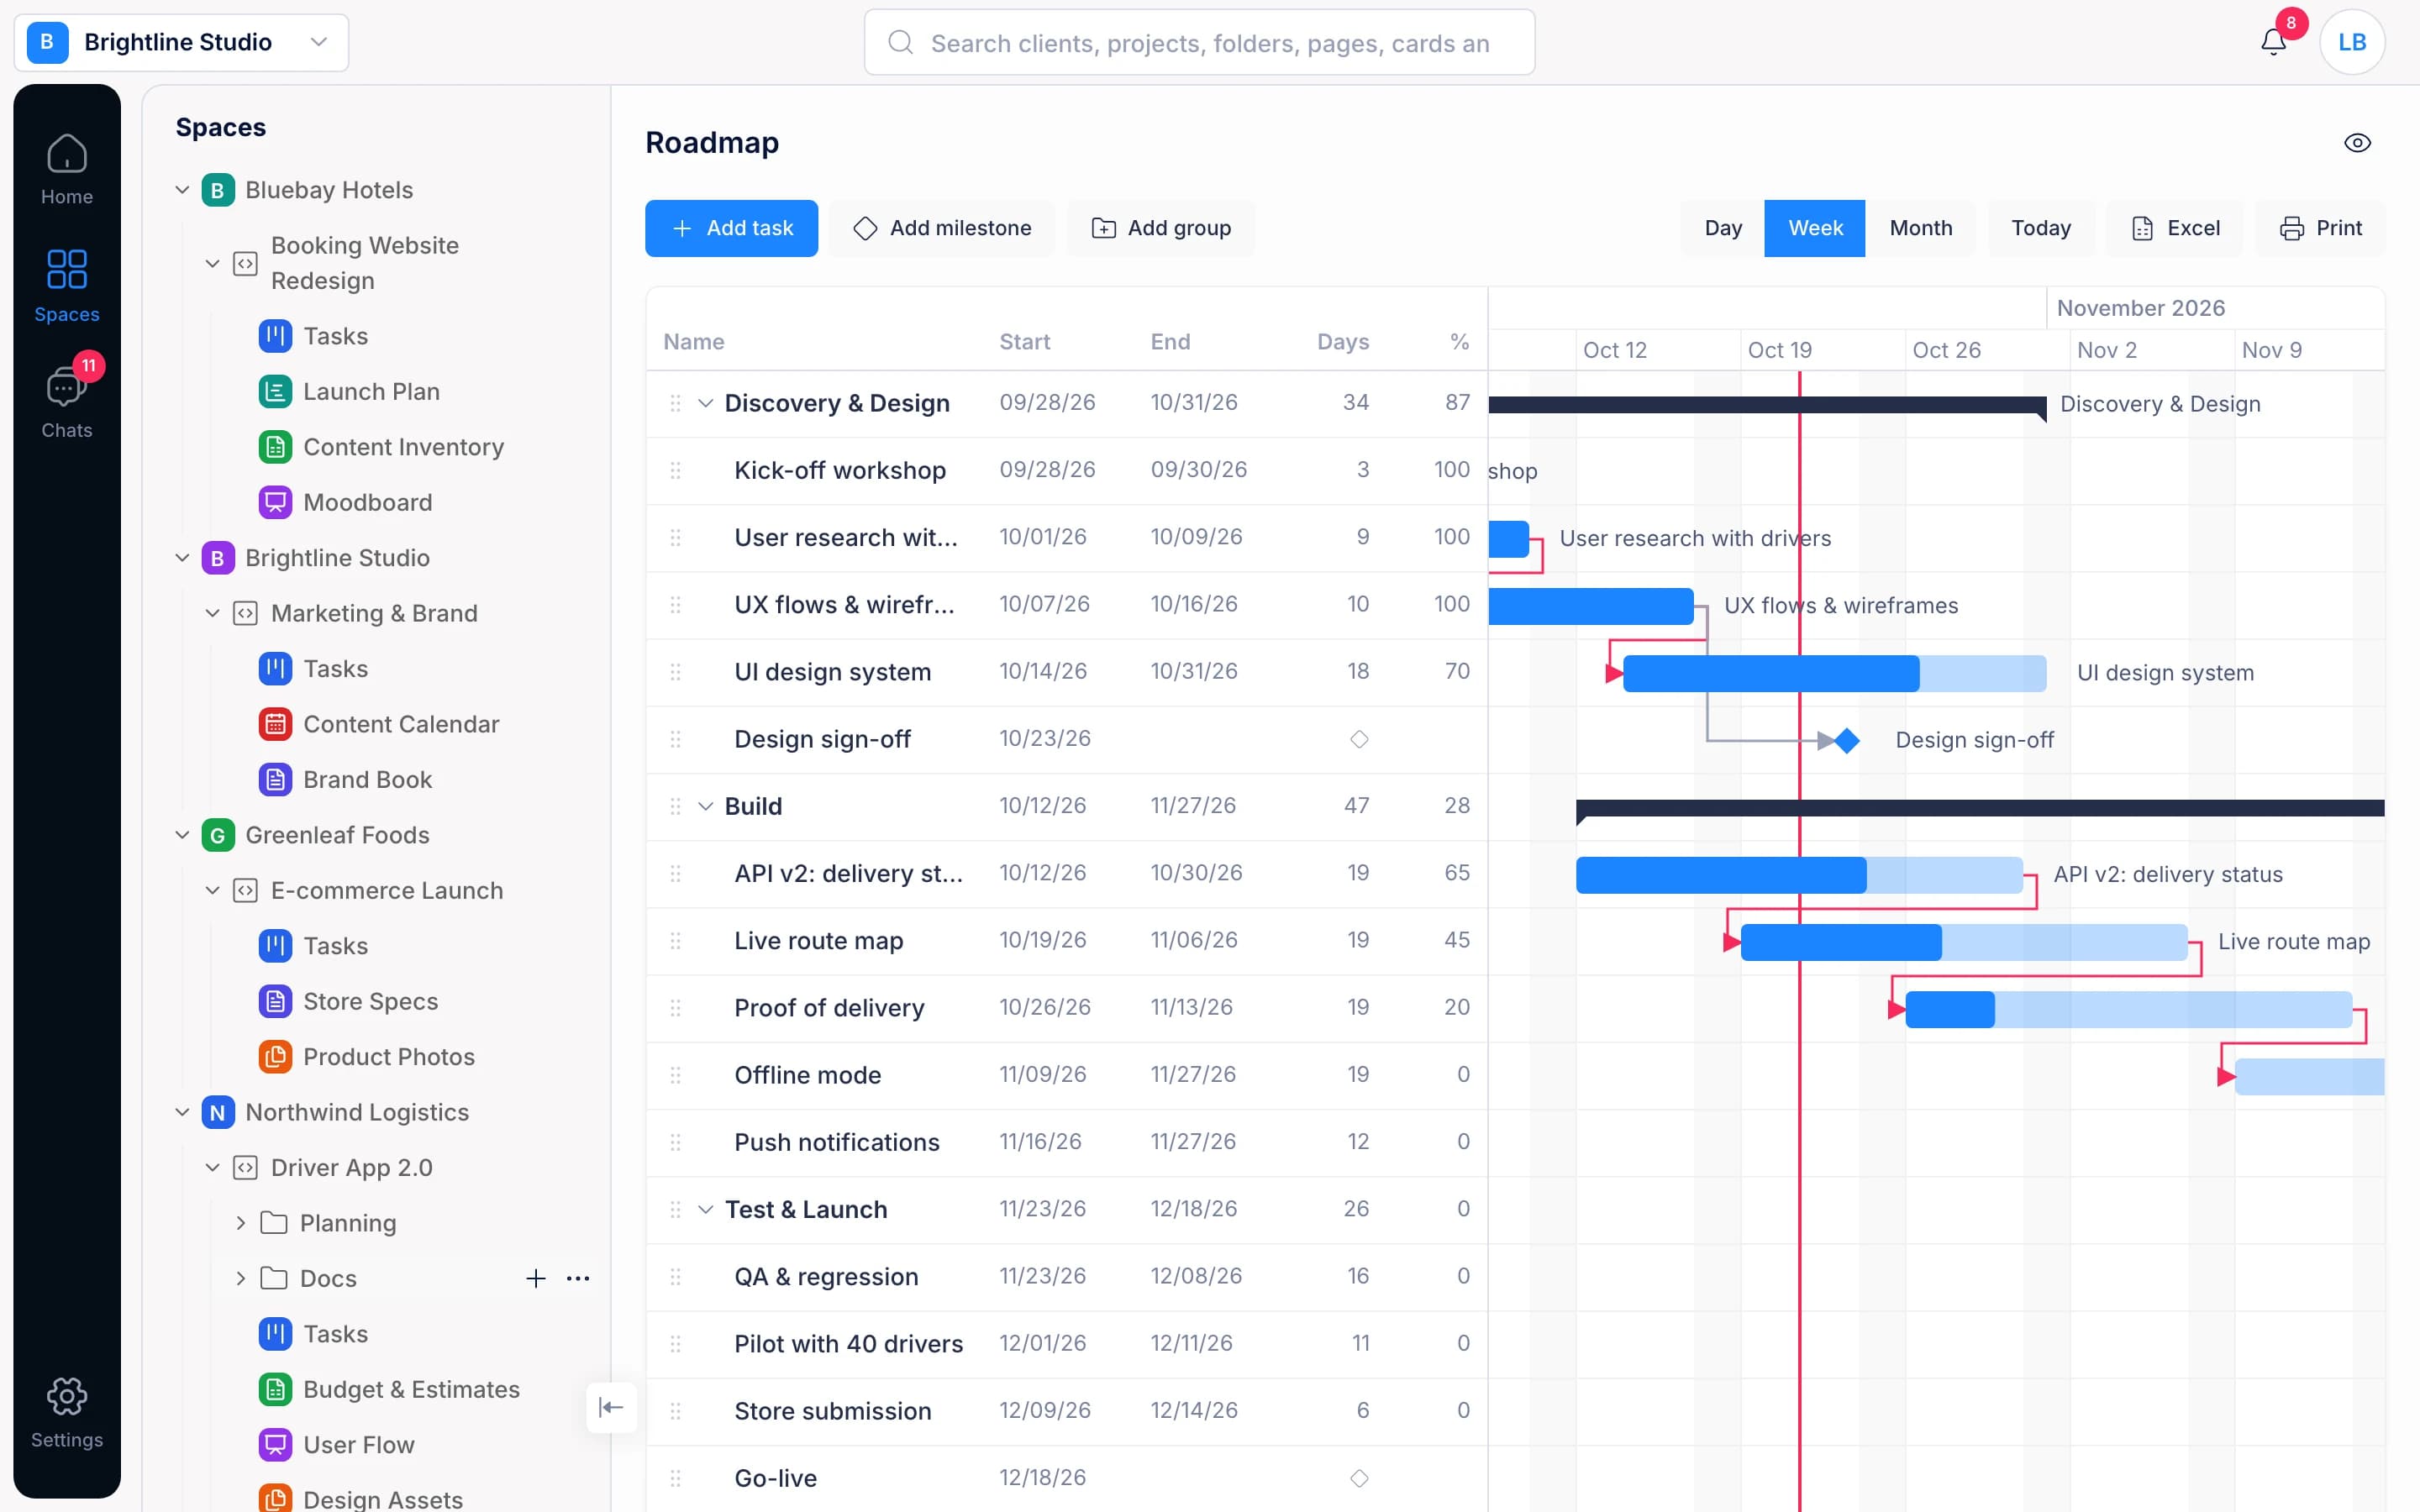This screenshot has width=2420, height=1512.
Task: Export roadmap to Excel
Action: 2175,228
